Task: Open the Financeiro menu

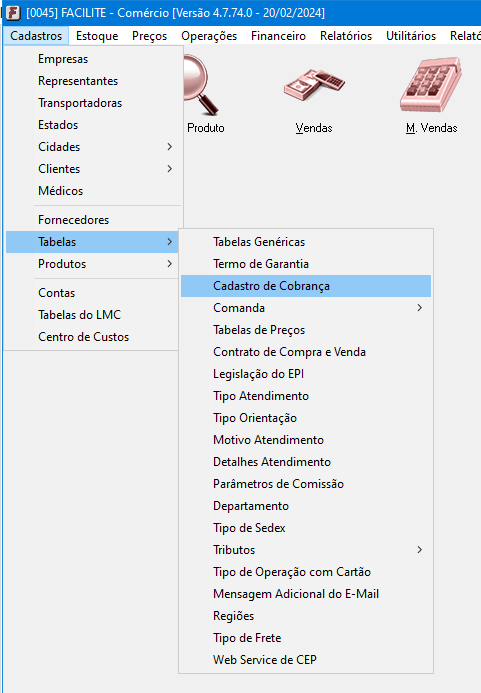Action: click(x=279, y=36)
